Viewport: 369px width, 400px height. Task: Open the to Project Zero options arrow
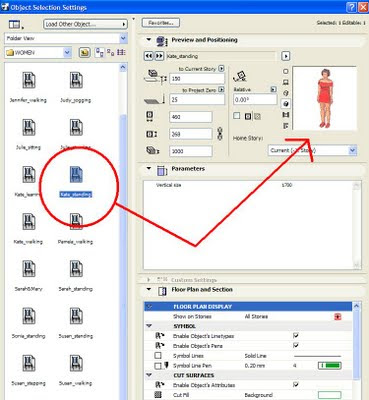tap(221, 90)
